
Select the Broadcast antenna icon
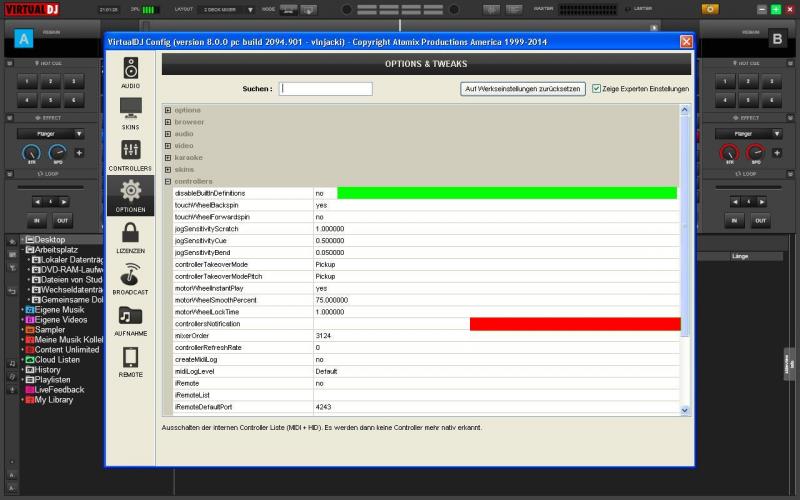[131, 274]
